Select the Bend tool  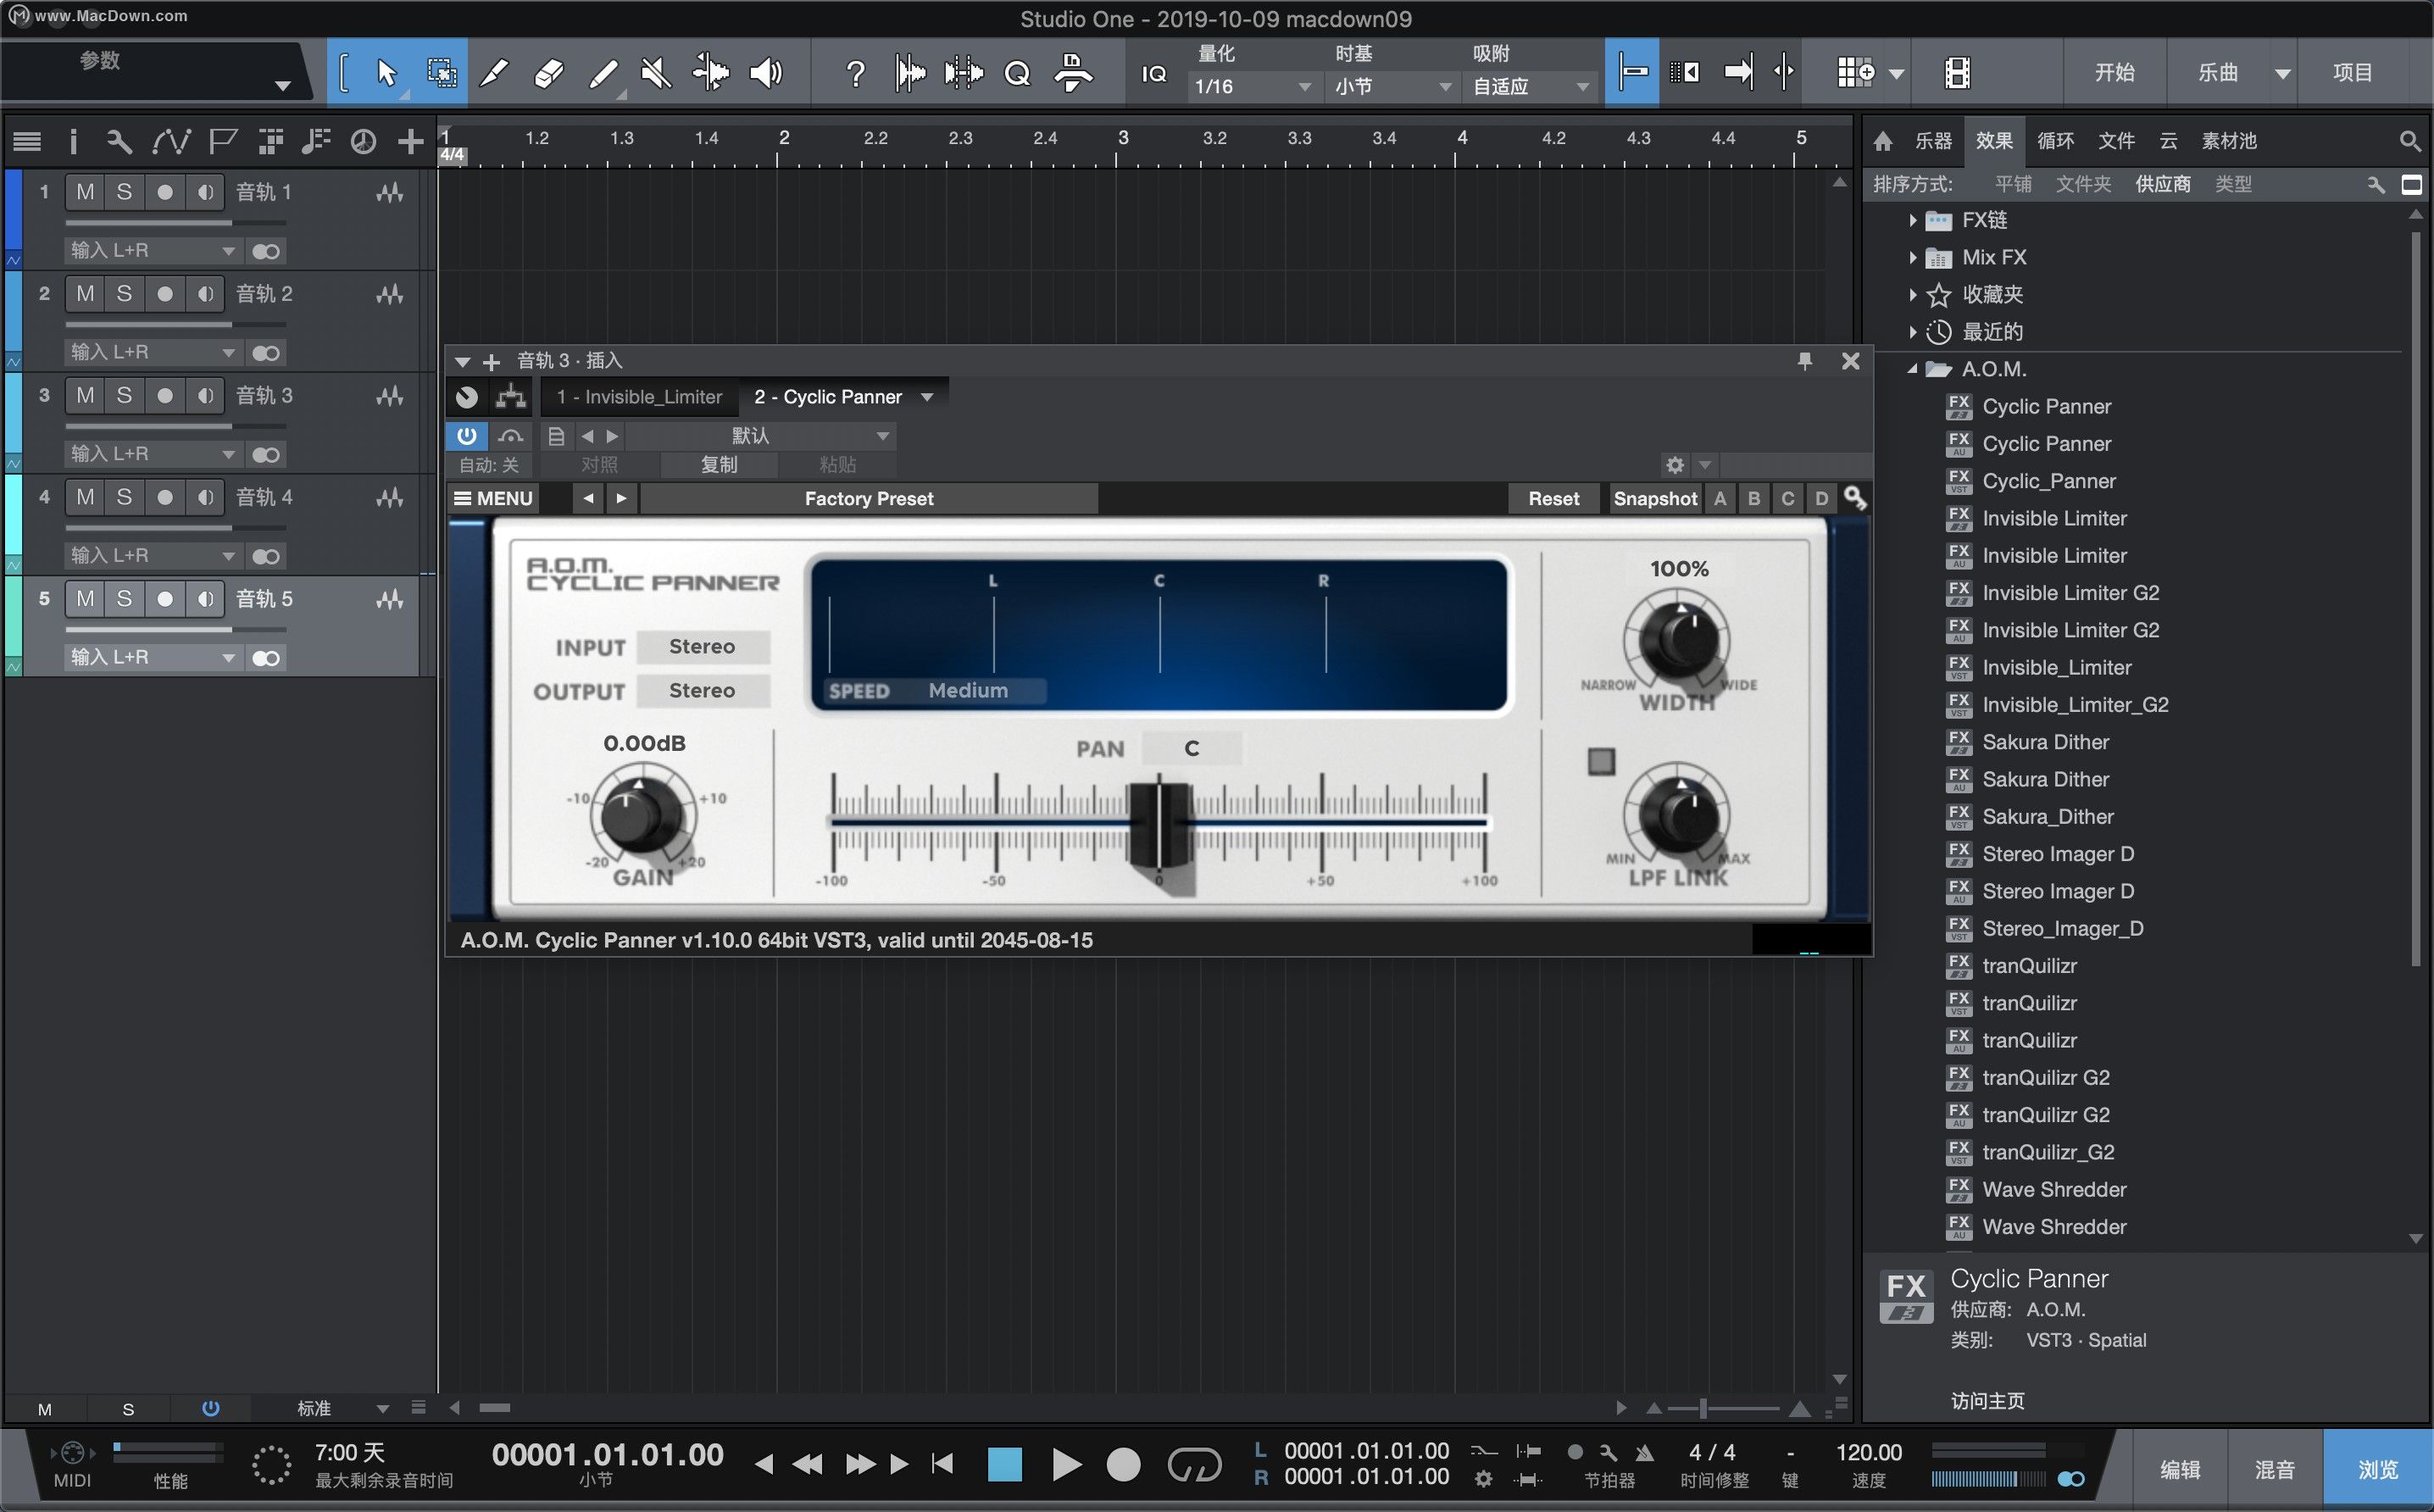point(710,72)
